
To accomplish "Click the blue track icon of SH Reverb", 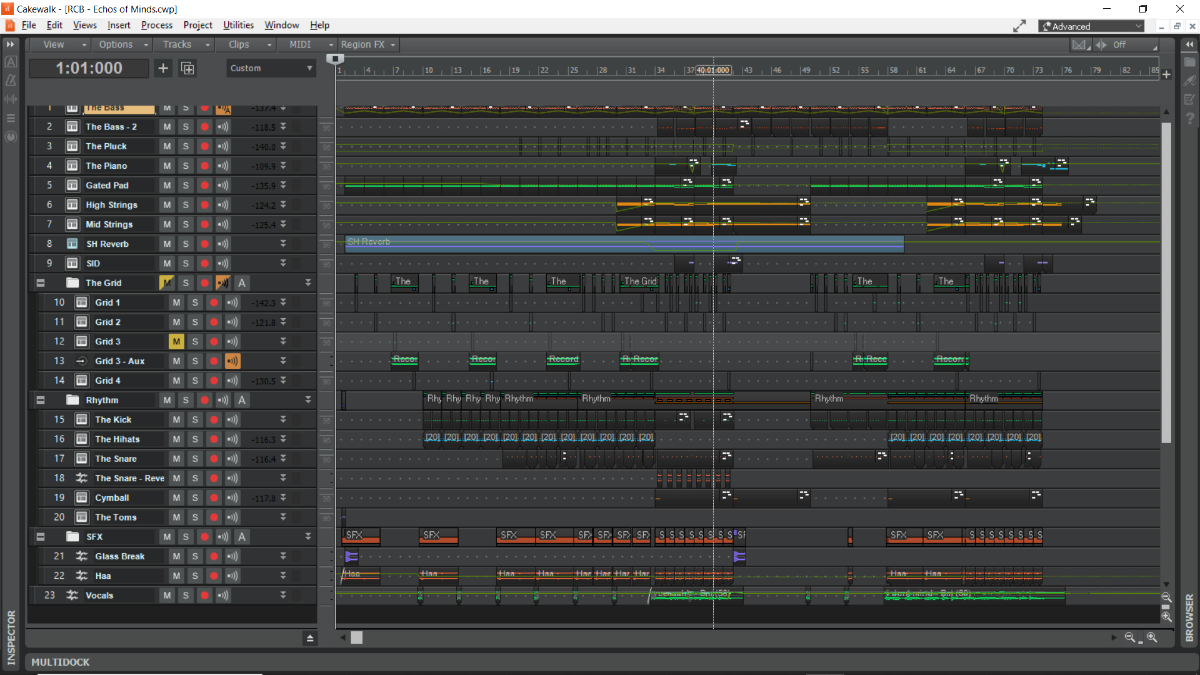I will point(72,244).
